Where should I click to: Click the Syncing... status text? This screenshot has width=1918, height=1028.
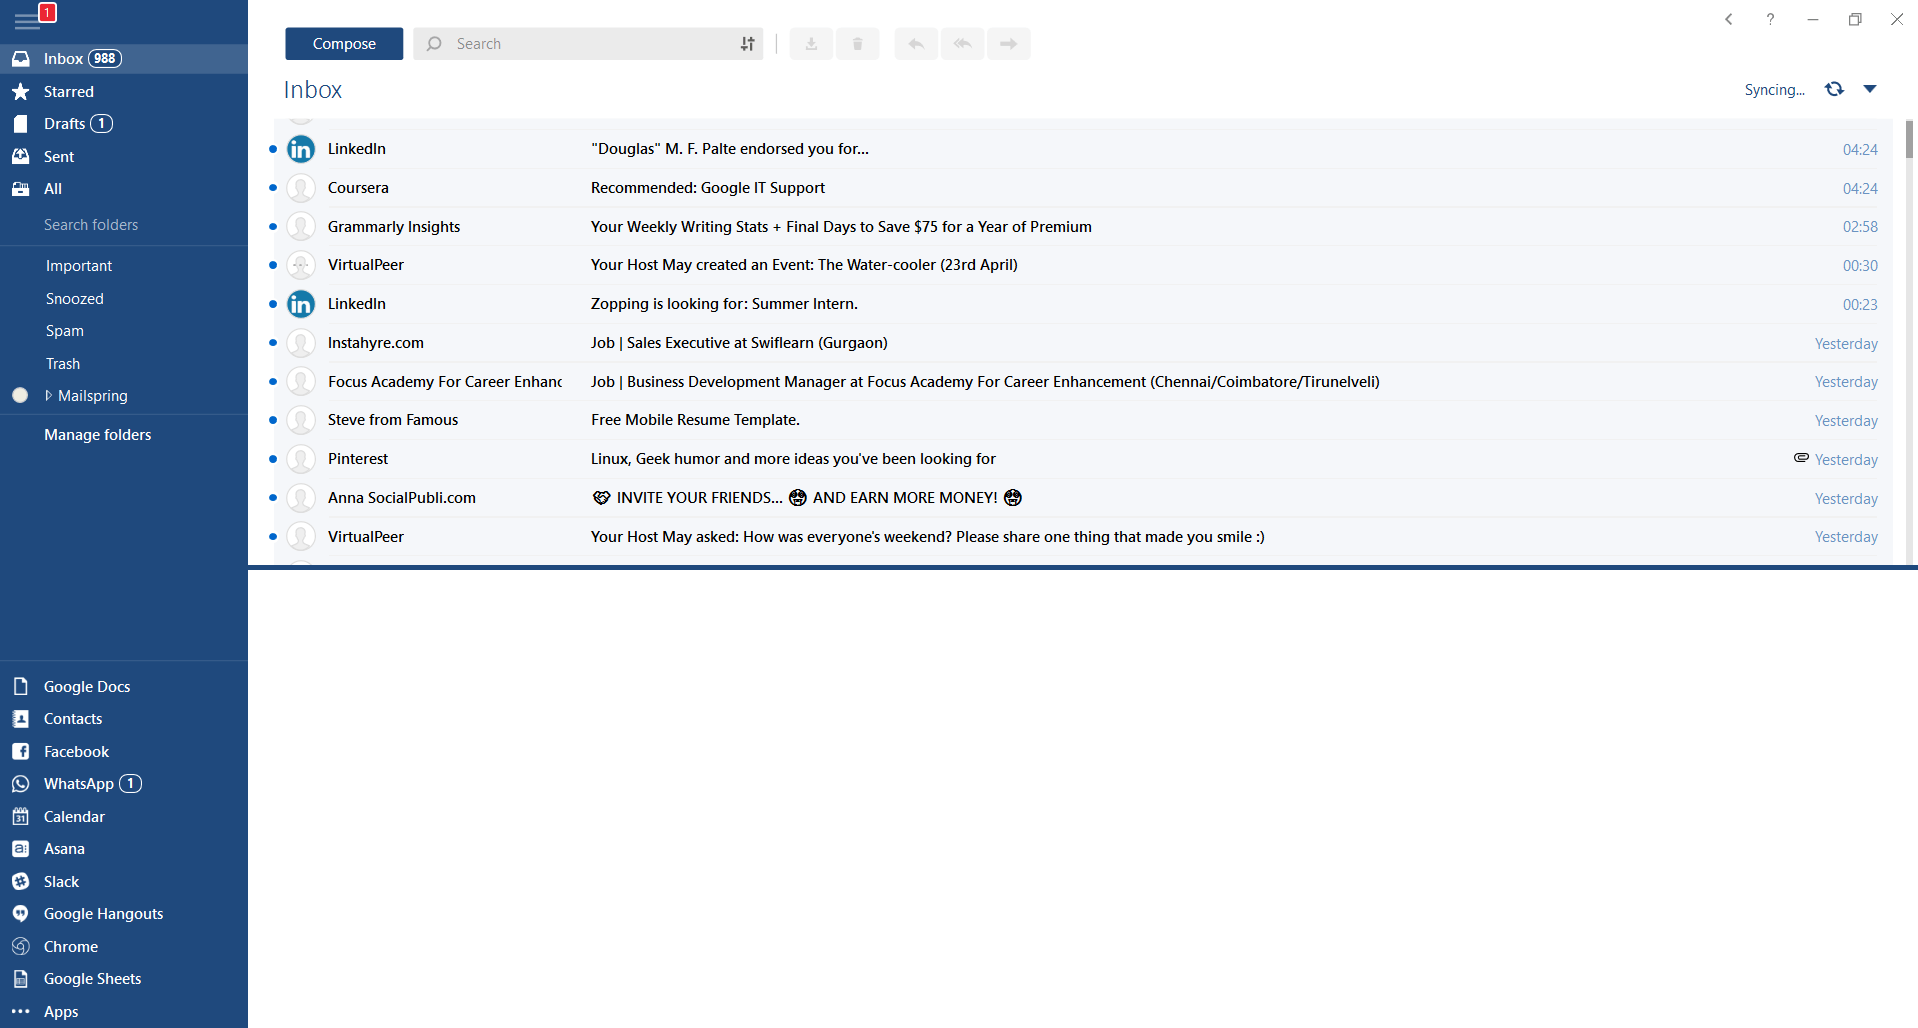pos(1774,90)
